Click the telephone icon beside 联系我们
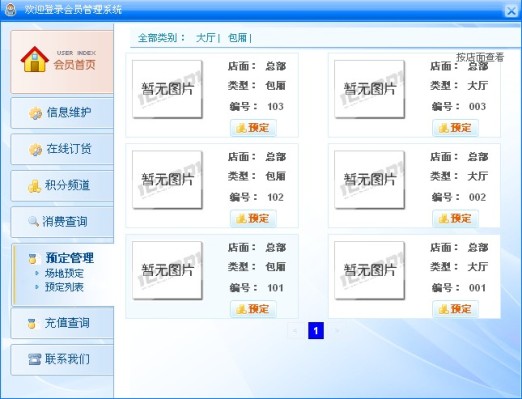522x399 pixels. point(35,359)
